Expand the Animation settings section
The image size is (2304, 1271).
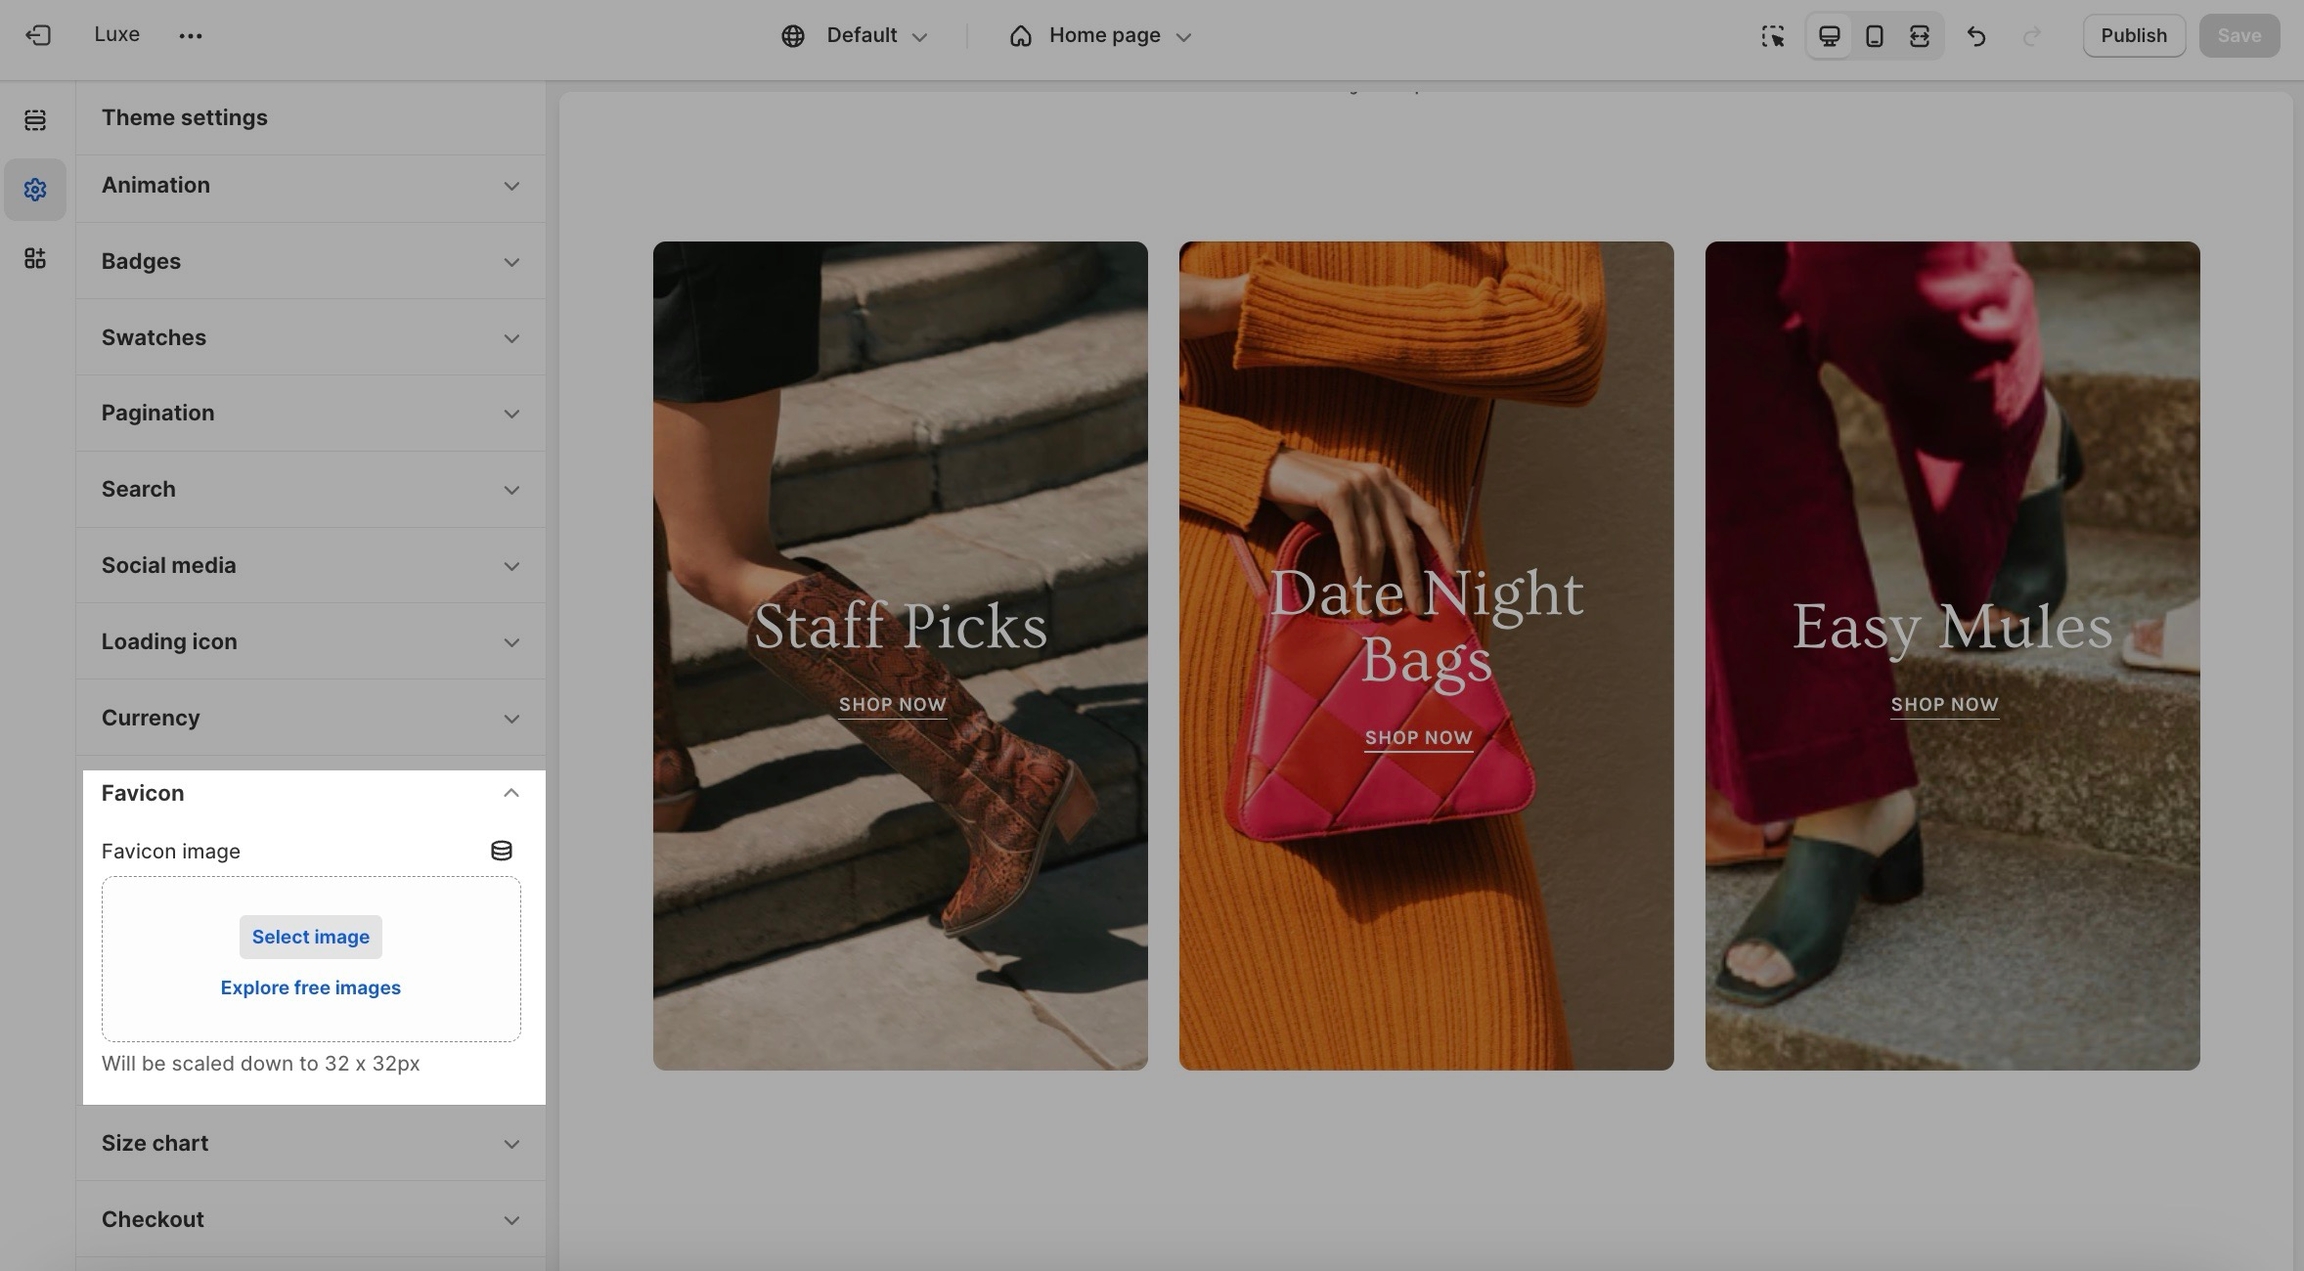click(x=310, y=186)
